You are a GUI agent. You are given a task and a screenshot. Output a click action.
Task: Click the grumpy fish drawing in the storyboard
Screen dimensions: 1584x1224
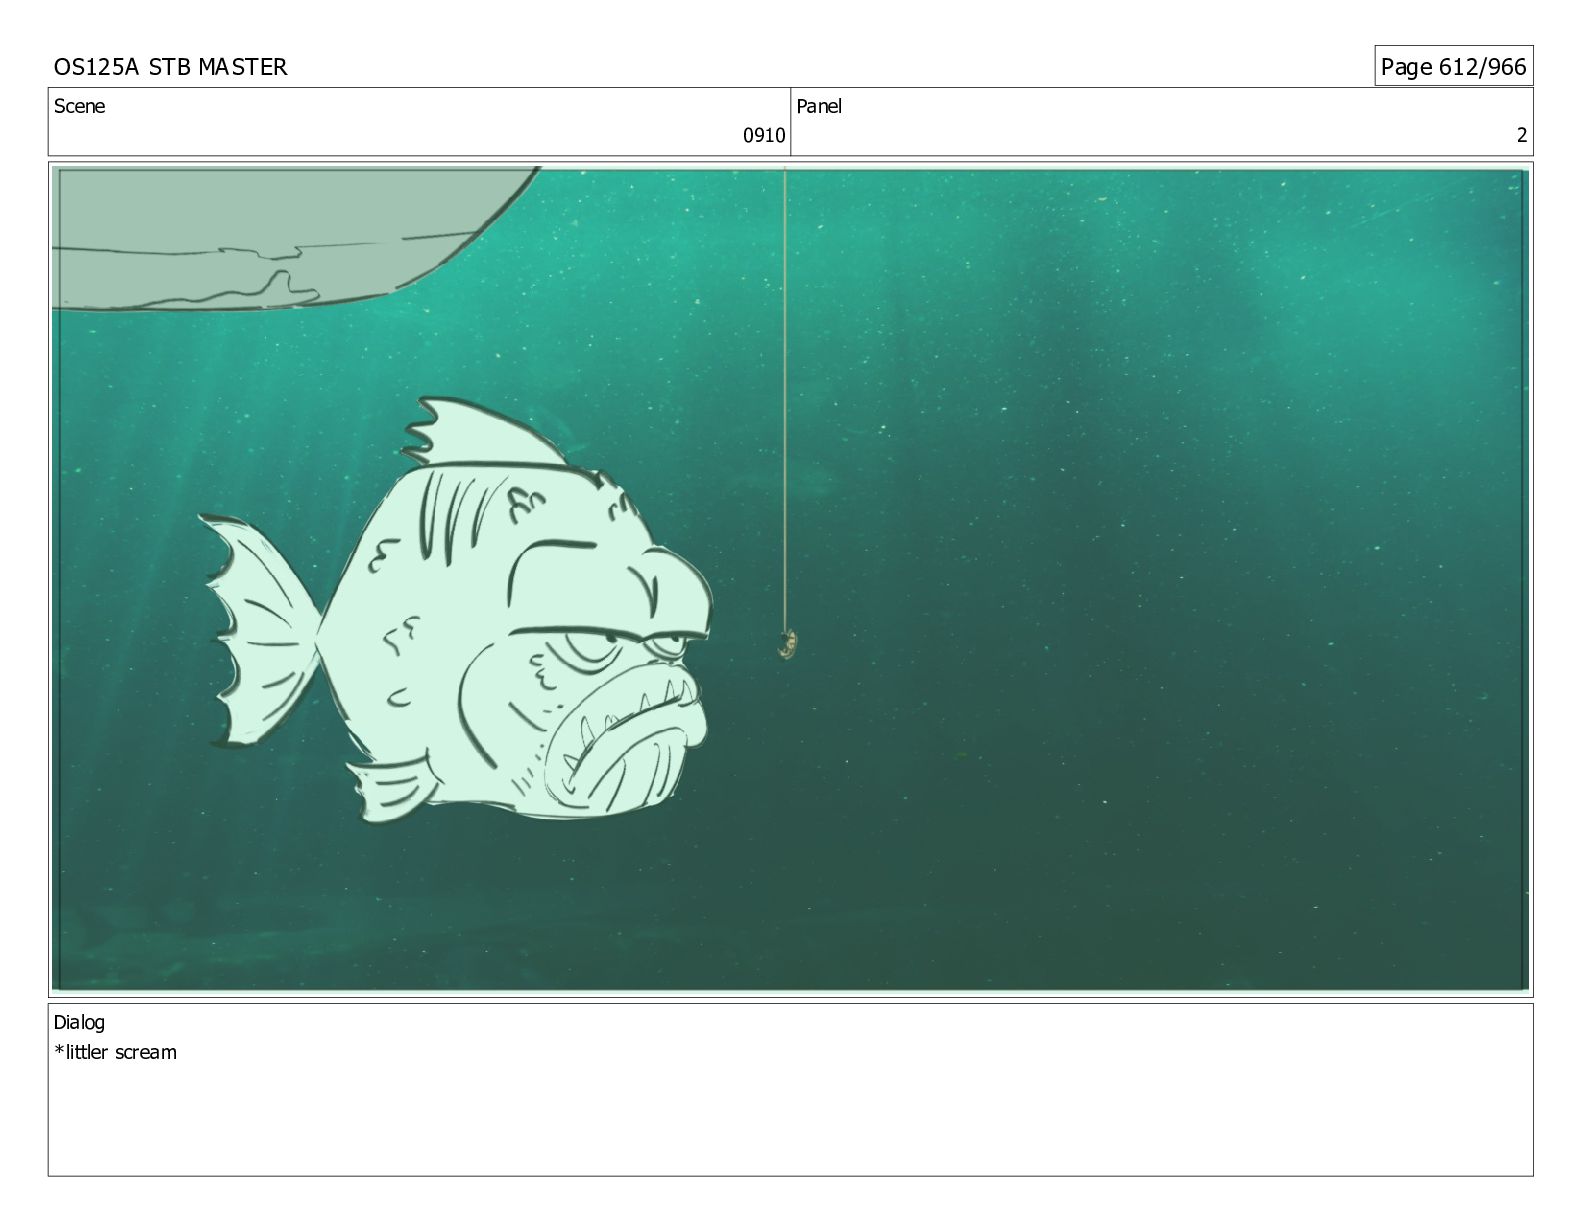coord(455,611)
